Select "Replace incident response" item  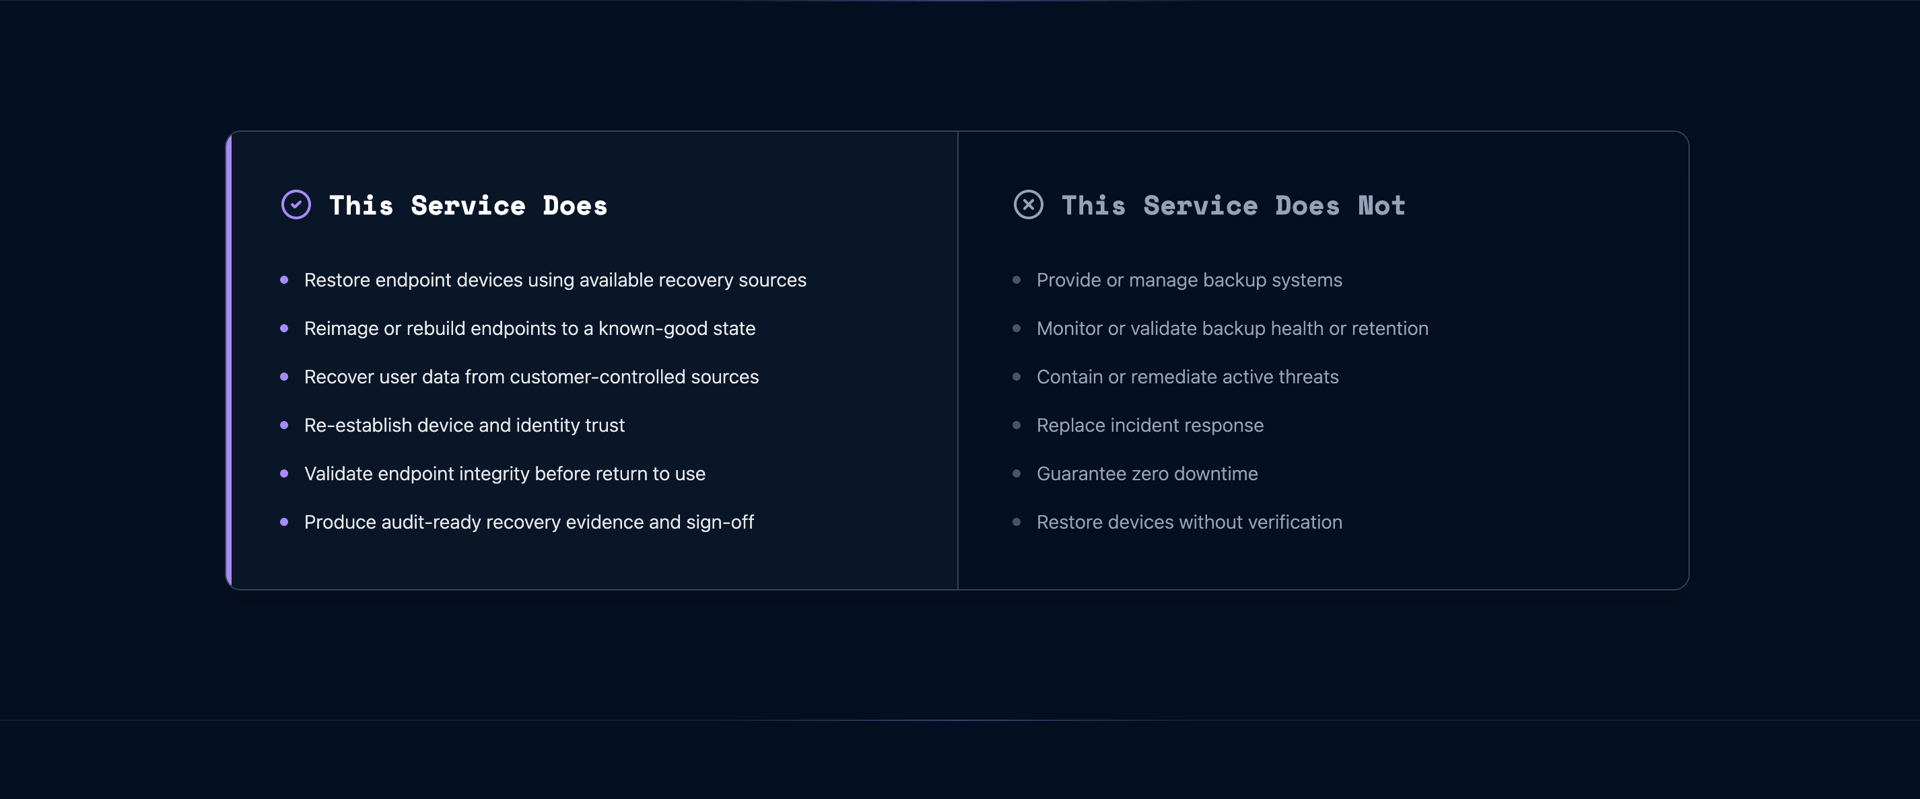[1149, 425]
